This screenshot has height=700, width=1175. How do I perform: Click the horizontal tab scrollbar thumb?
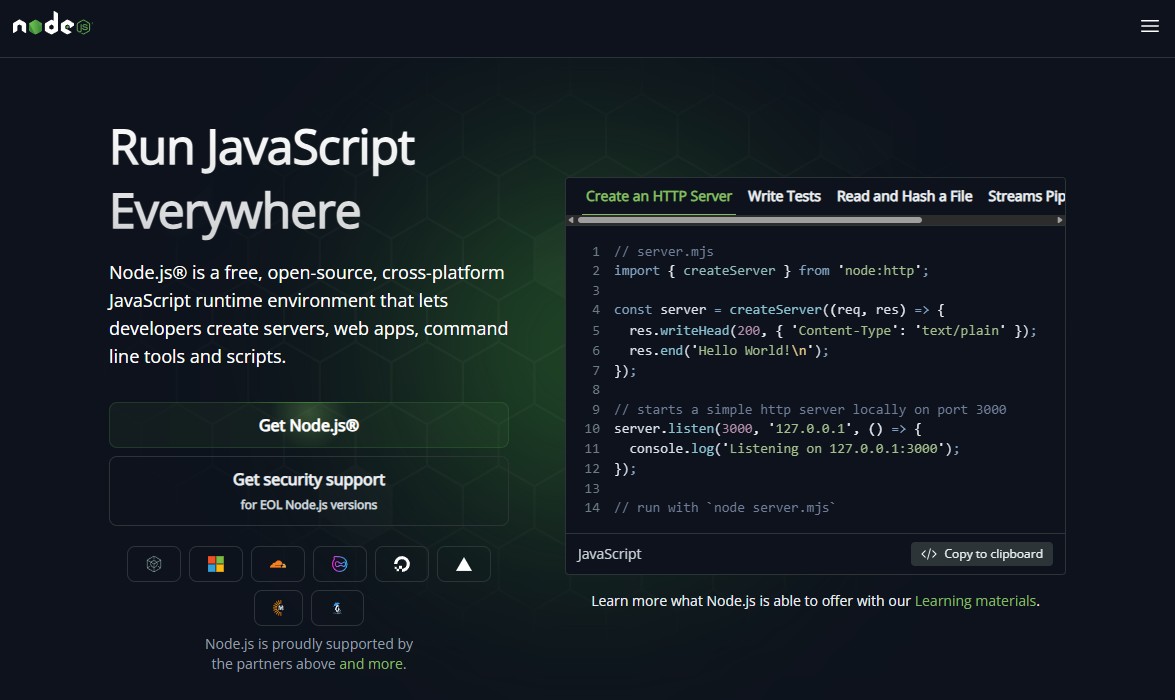pos(749,220)
